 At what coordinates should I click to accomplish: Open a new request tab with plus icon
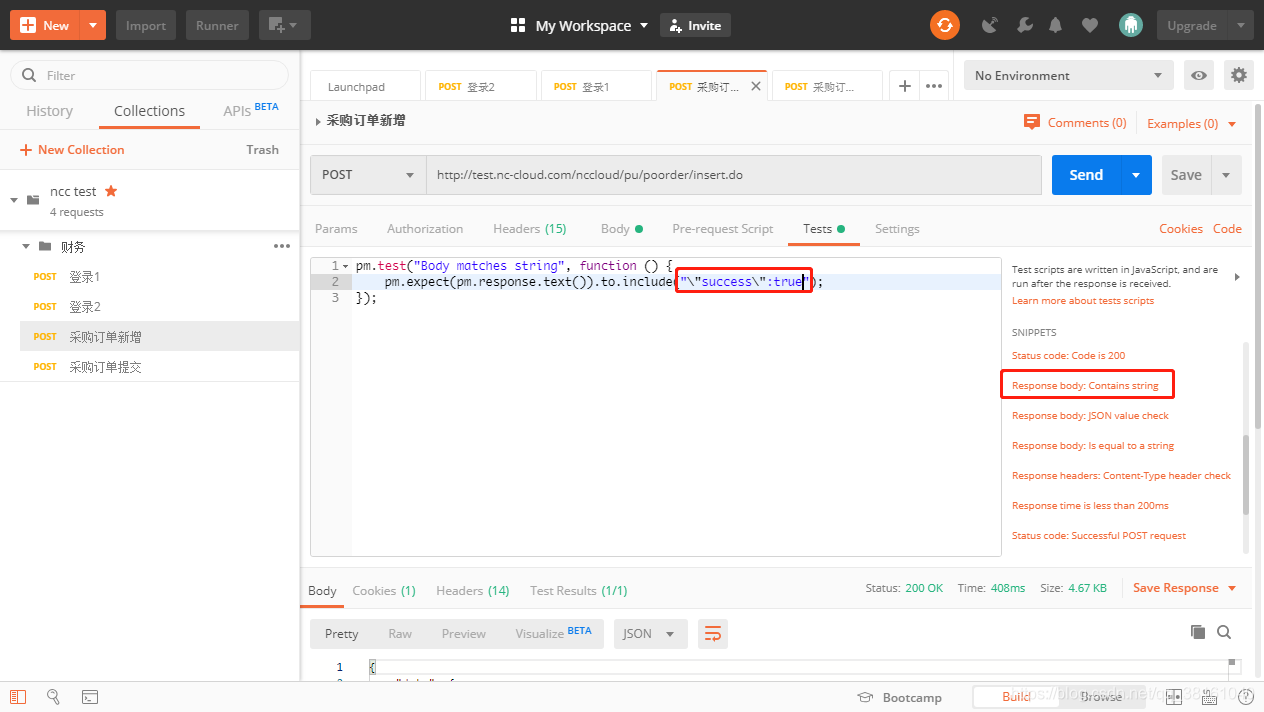pos(904,86)
